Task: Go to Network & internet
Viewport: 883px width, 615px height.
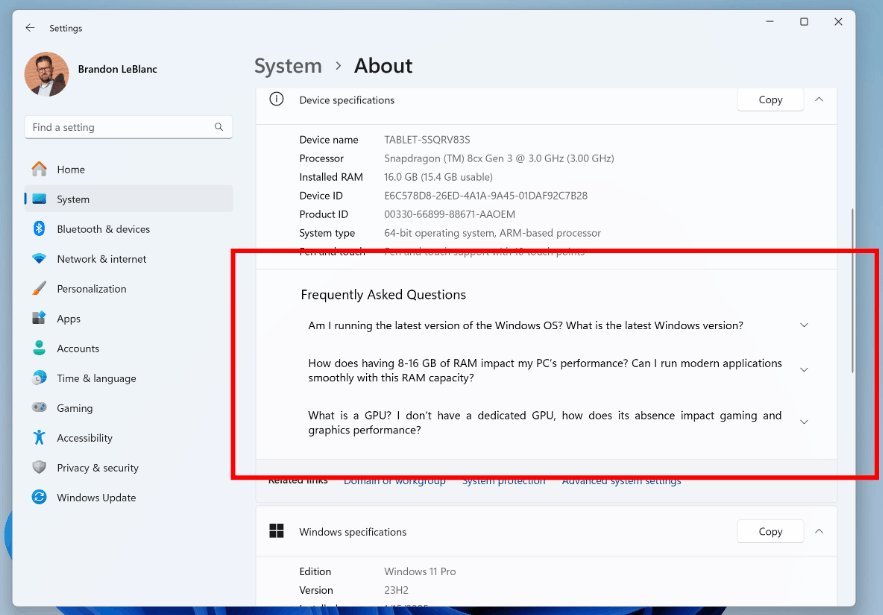Action: click(128, 259)
